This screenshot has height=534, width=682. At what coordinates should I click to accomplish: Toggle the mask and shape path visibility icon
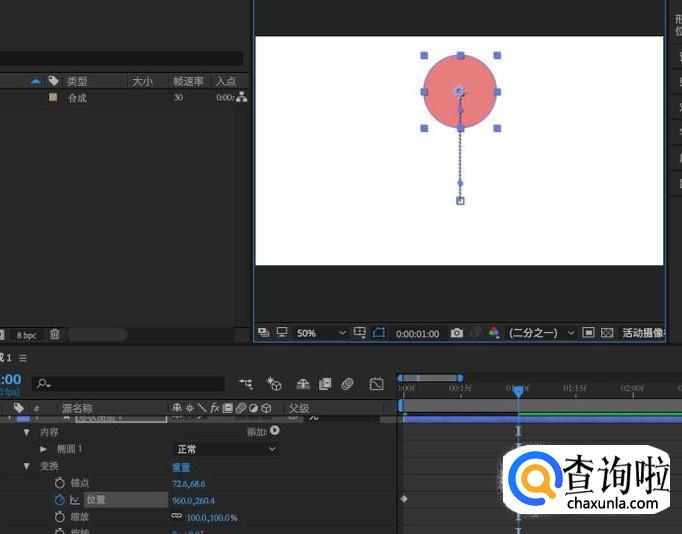(x=379, y=333)
